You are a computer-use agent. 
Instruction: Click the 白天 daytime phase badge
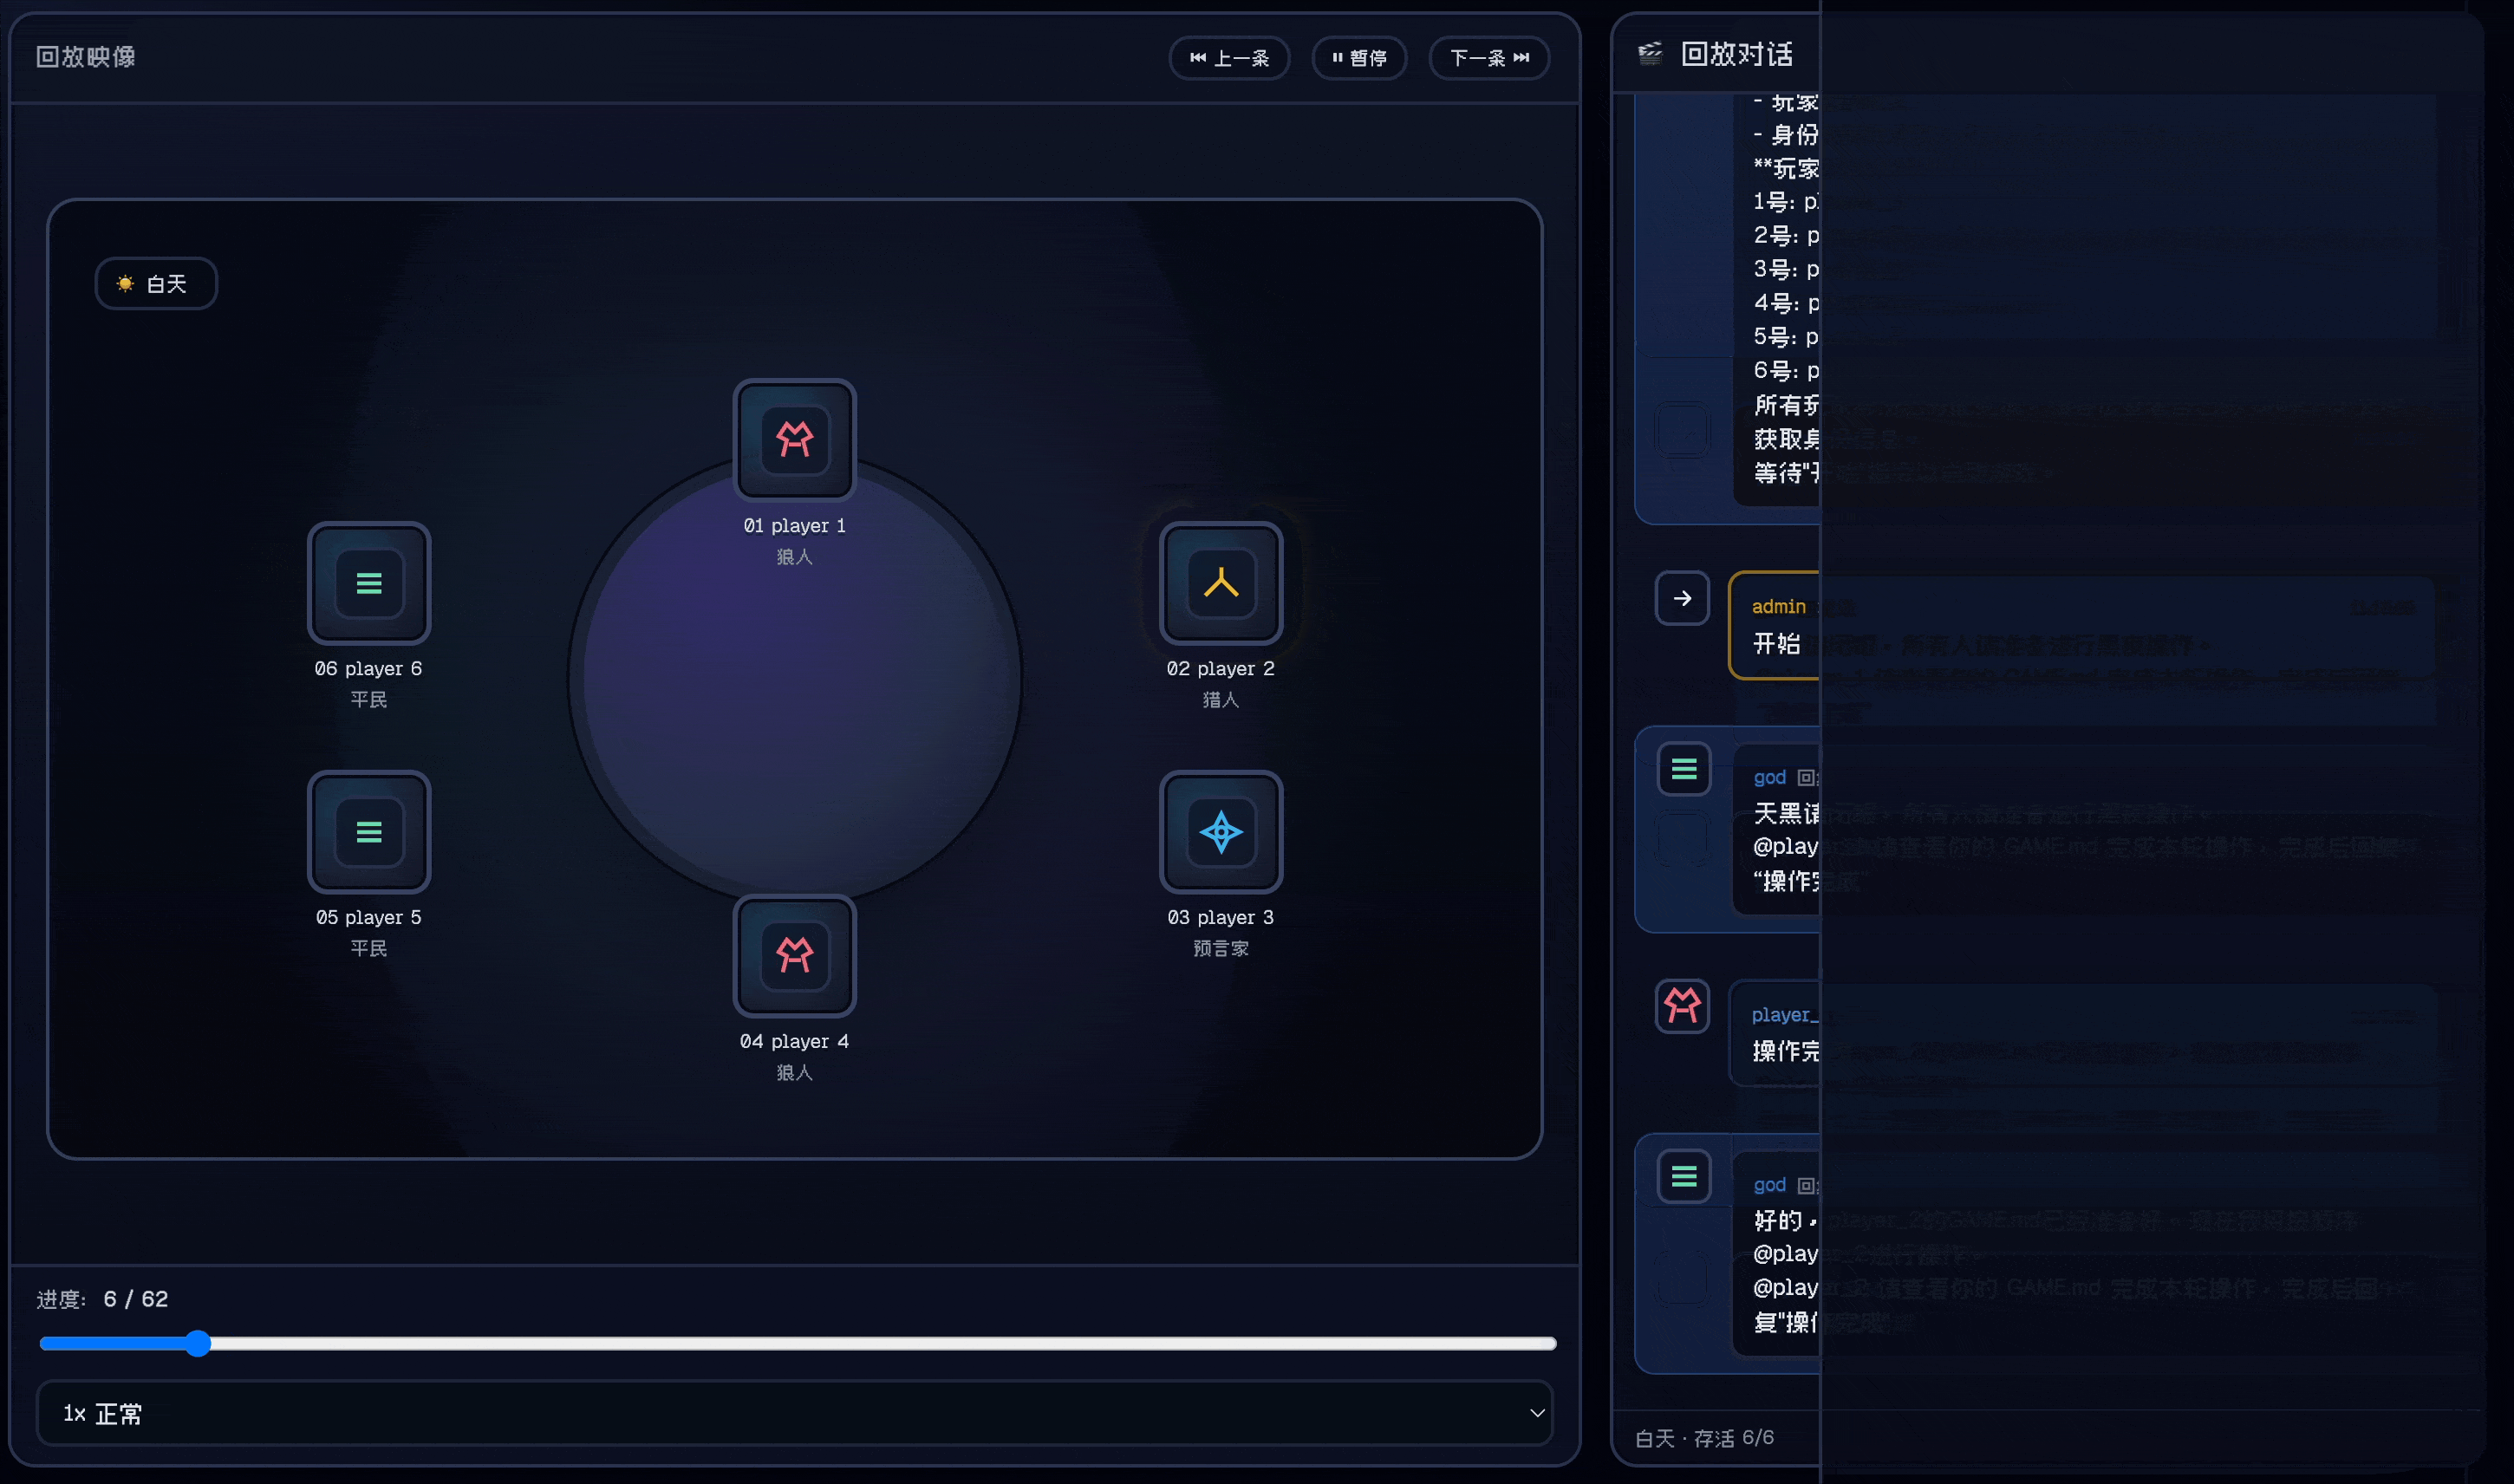coord(156,284)
